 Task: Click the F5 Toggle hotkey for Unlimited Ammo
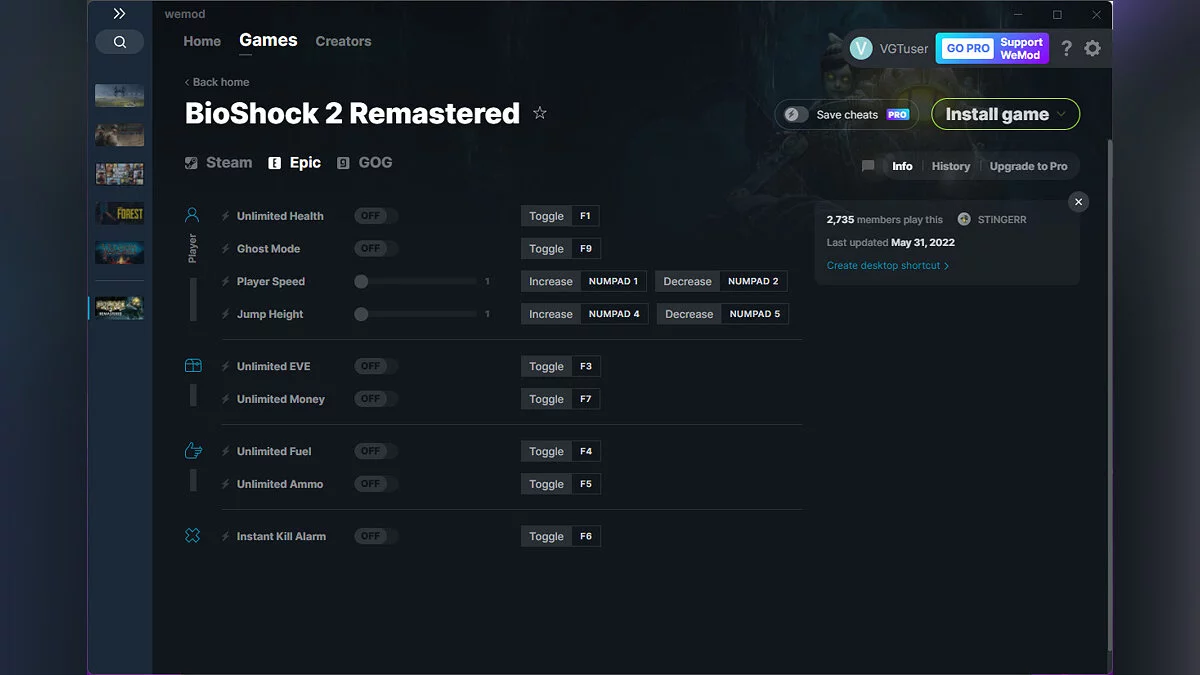(x=560, y=484)
